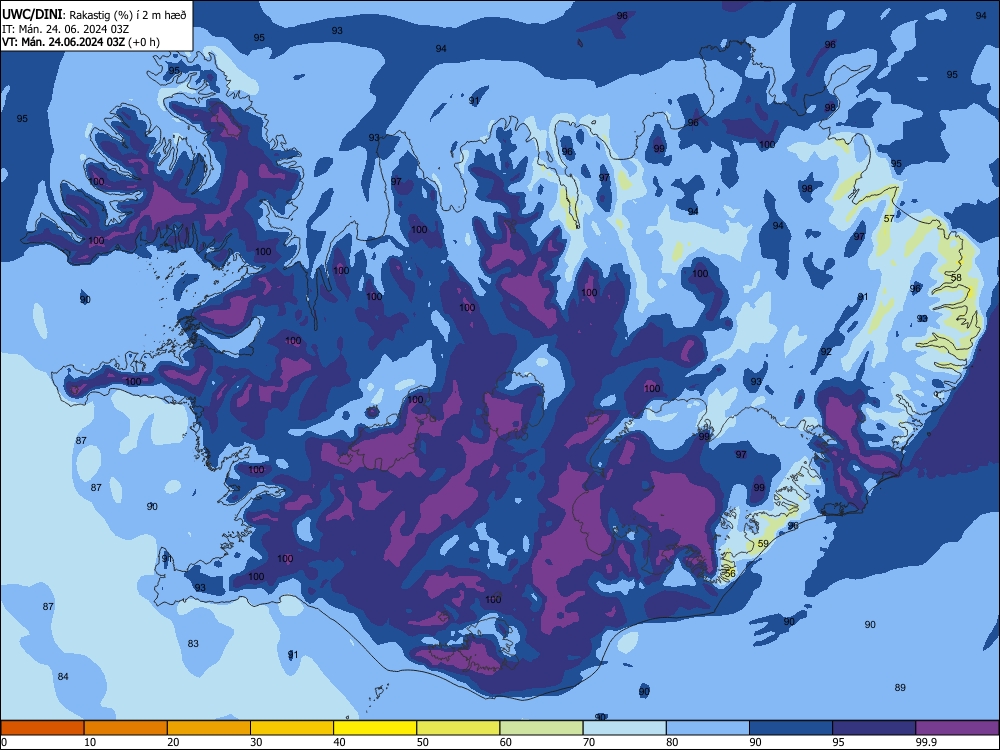Click the "30" legend tick label
The width and height of the screenshot is (1000, 750).
256,742
